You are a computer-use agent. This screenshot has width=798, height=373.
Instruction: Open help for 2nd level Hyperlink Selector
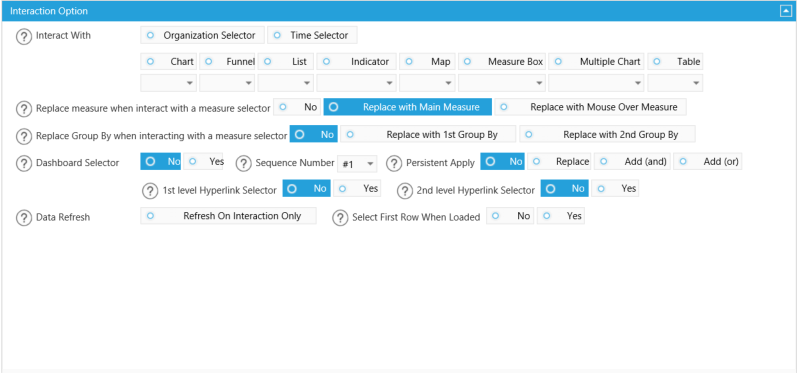click(405, 191)
